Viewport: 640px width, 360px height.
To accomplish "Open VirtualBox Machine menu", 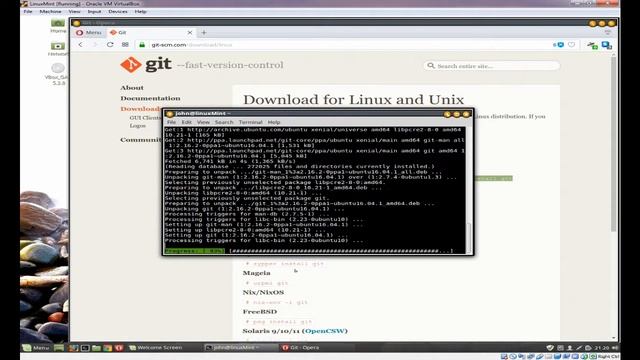I will click(50, 11).
